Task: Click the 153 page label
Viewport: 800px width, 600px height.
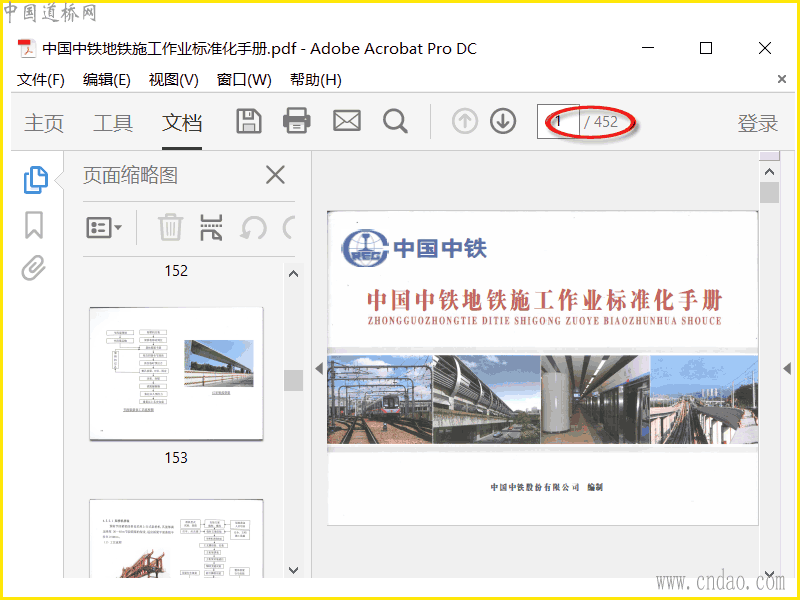Action: (x=176, y=458)
